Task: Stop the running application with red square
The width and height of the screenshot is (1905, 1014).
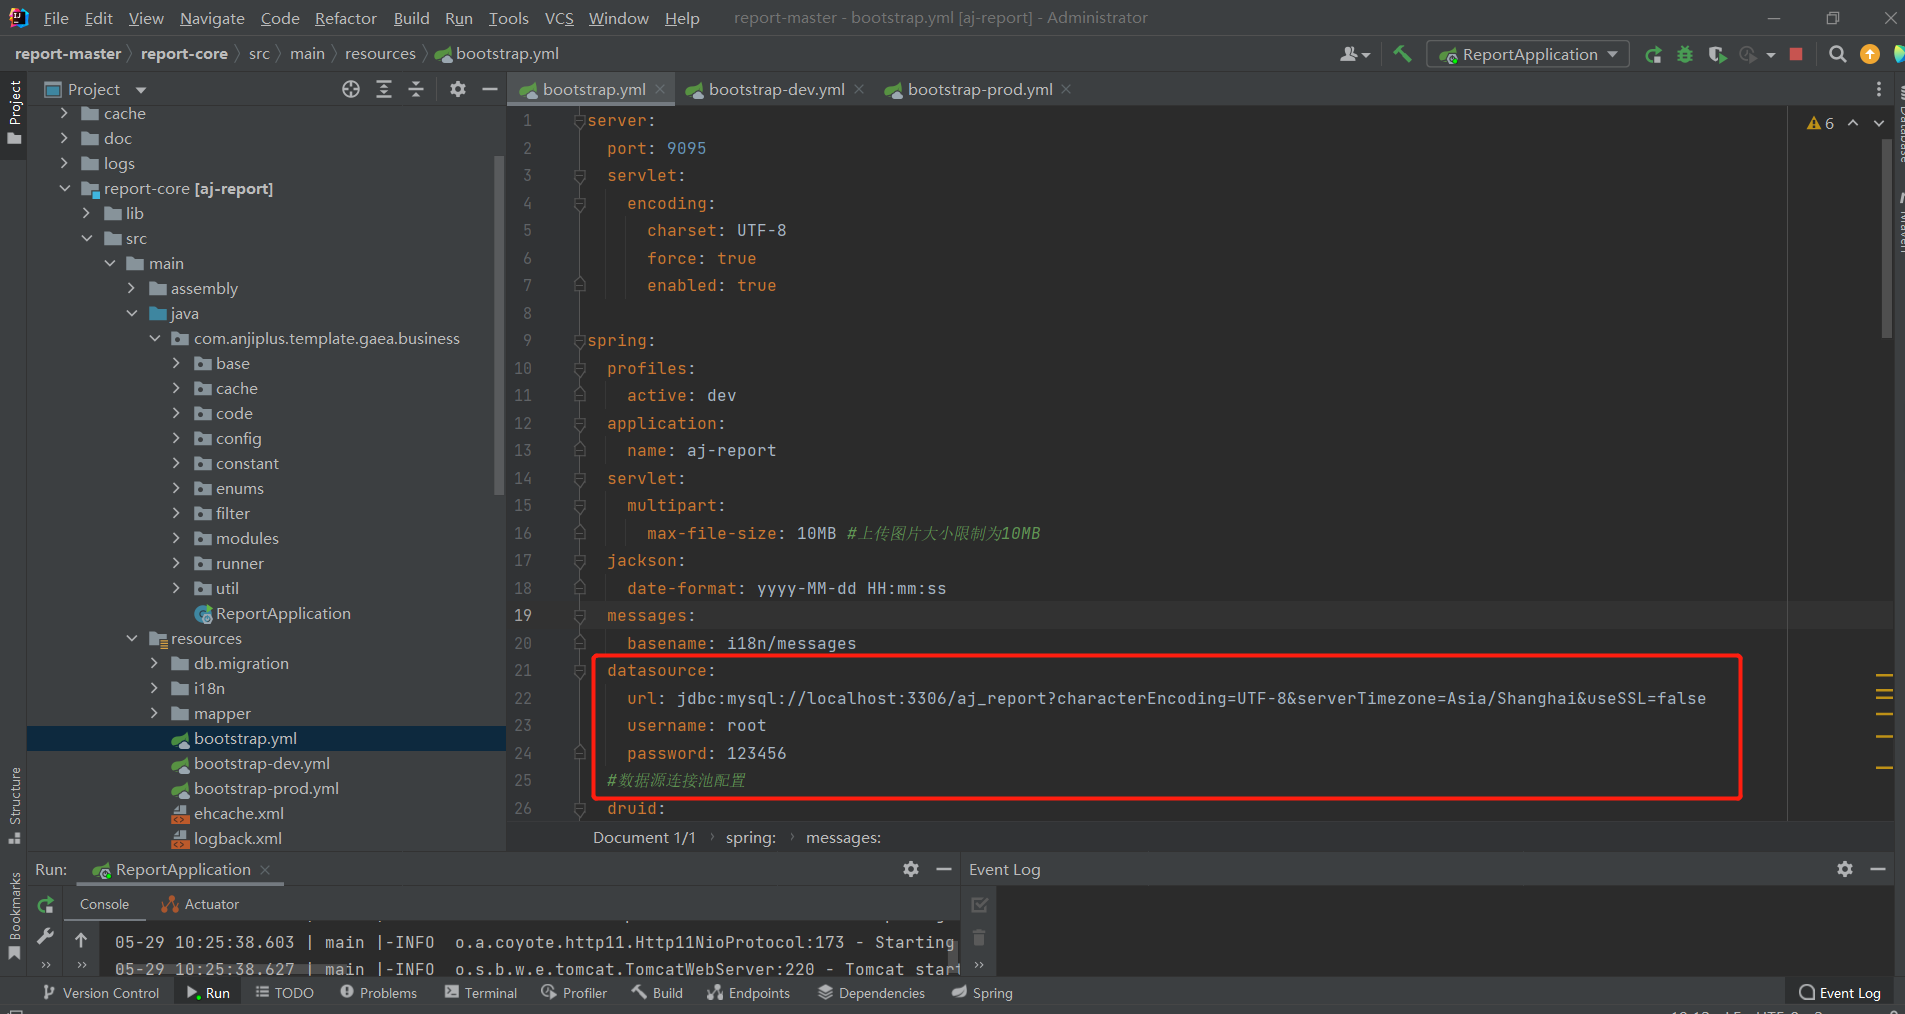Action: [x=1796, y=54]
